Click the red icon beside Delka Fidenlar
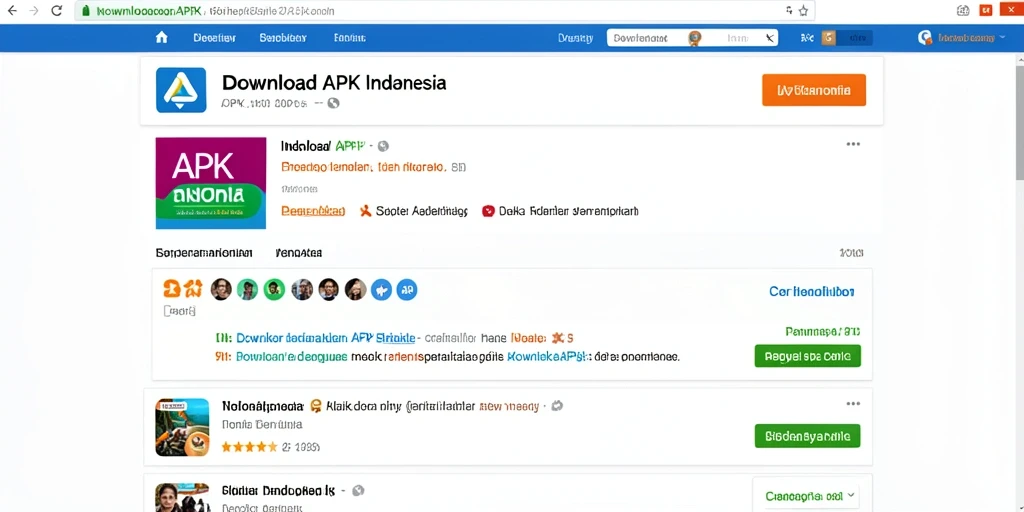The height and width of the screenshot is (512, 1024). pos(488,211)
